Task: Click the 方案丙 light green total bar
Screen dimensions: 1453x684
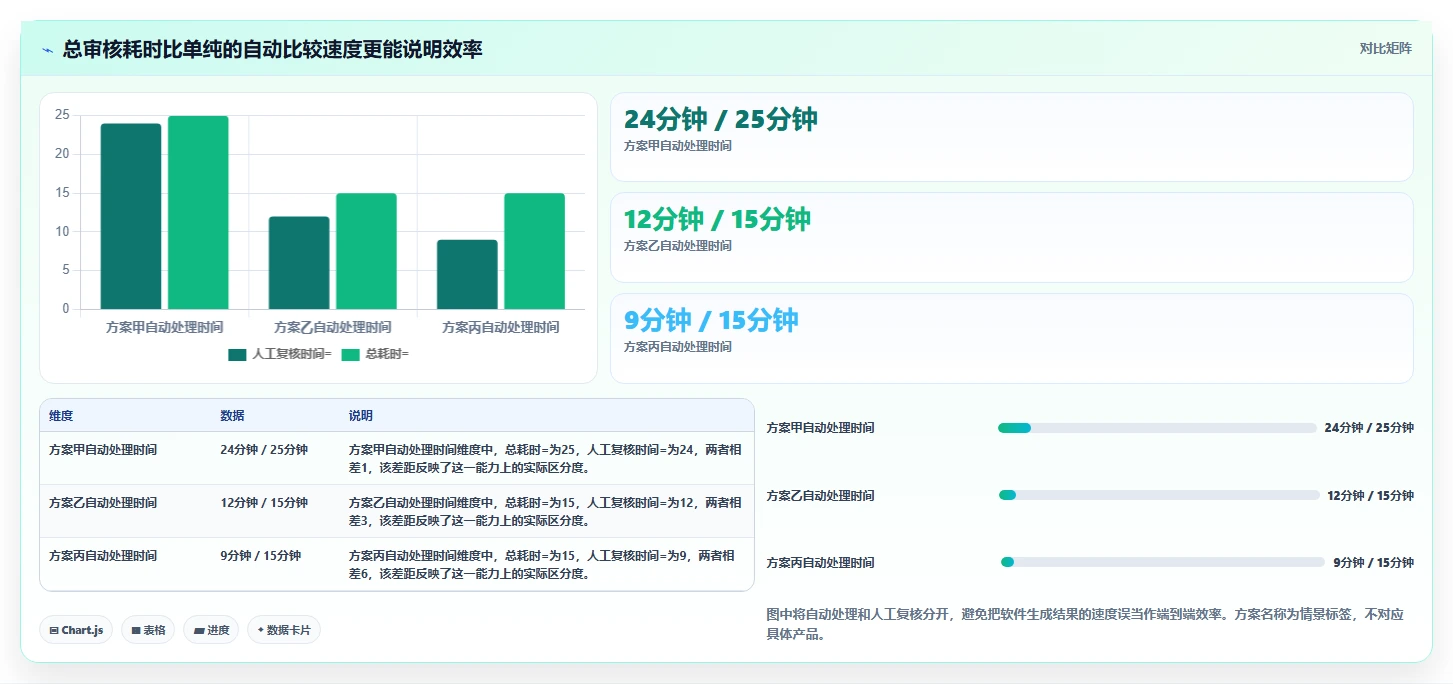Action: [534, 251]
